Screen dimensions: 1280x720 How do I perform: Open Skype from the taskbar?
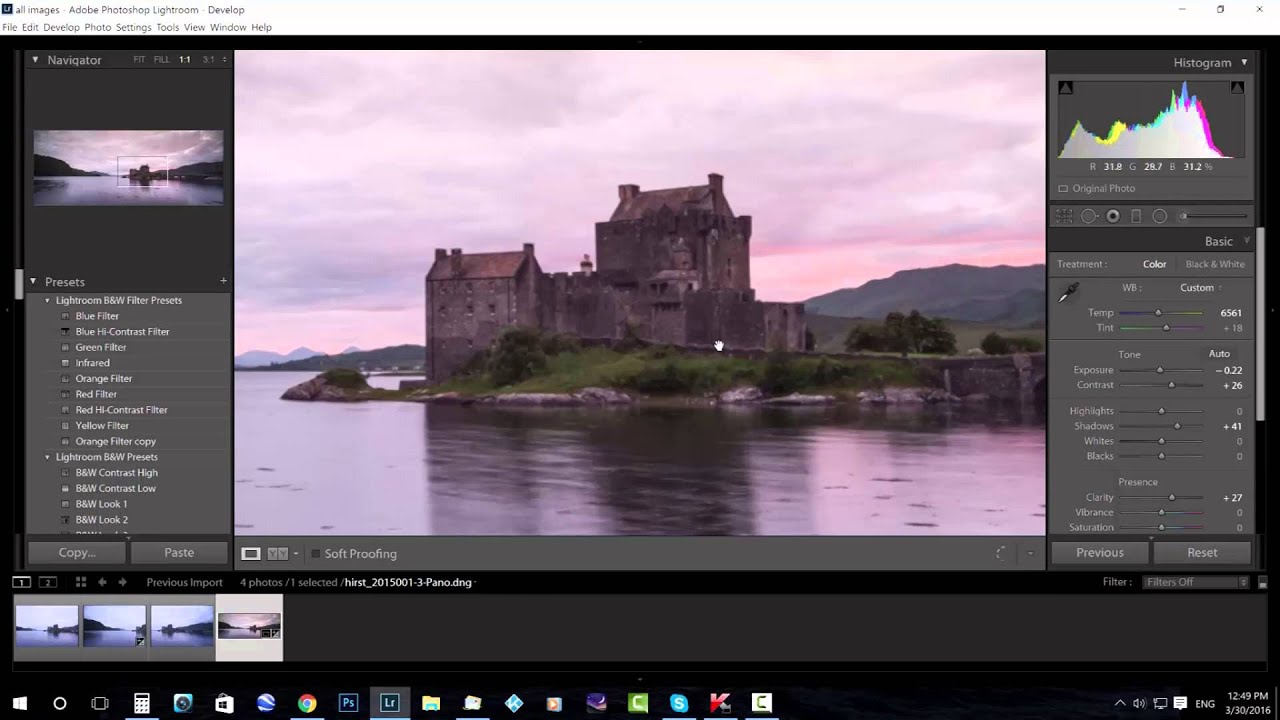pyautogui.click(x=679, y=703)
